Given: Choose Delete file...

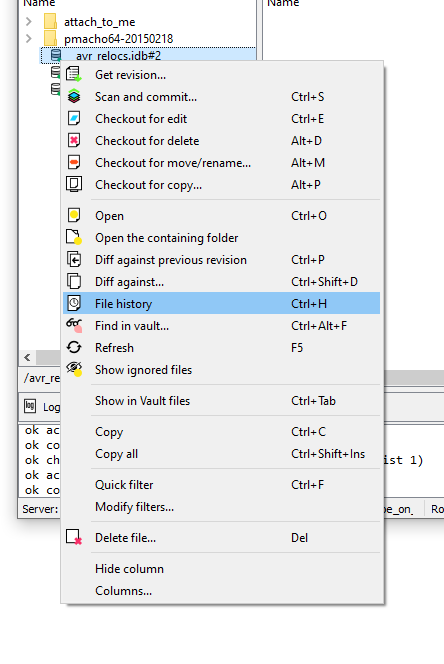Looking at the screenshot, I should pos(221,537).
